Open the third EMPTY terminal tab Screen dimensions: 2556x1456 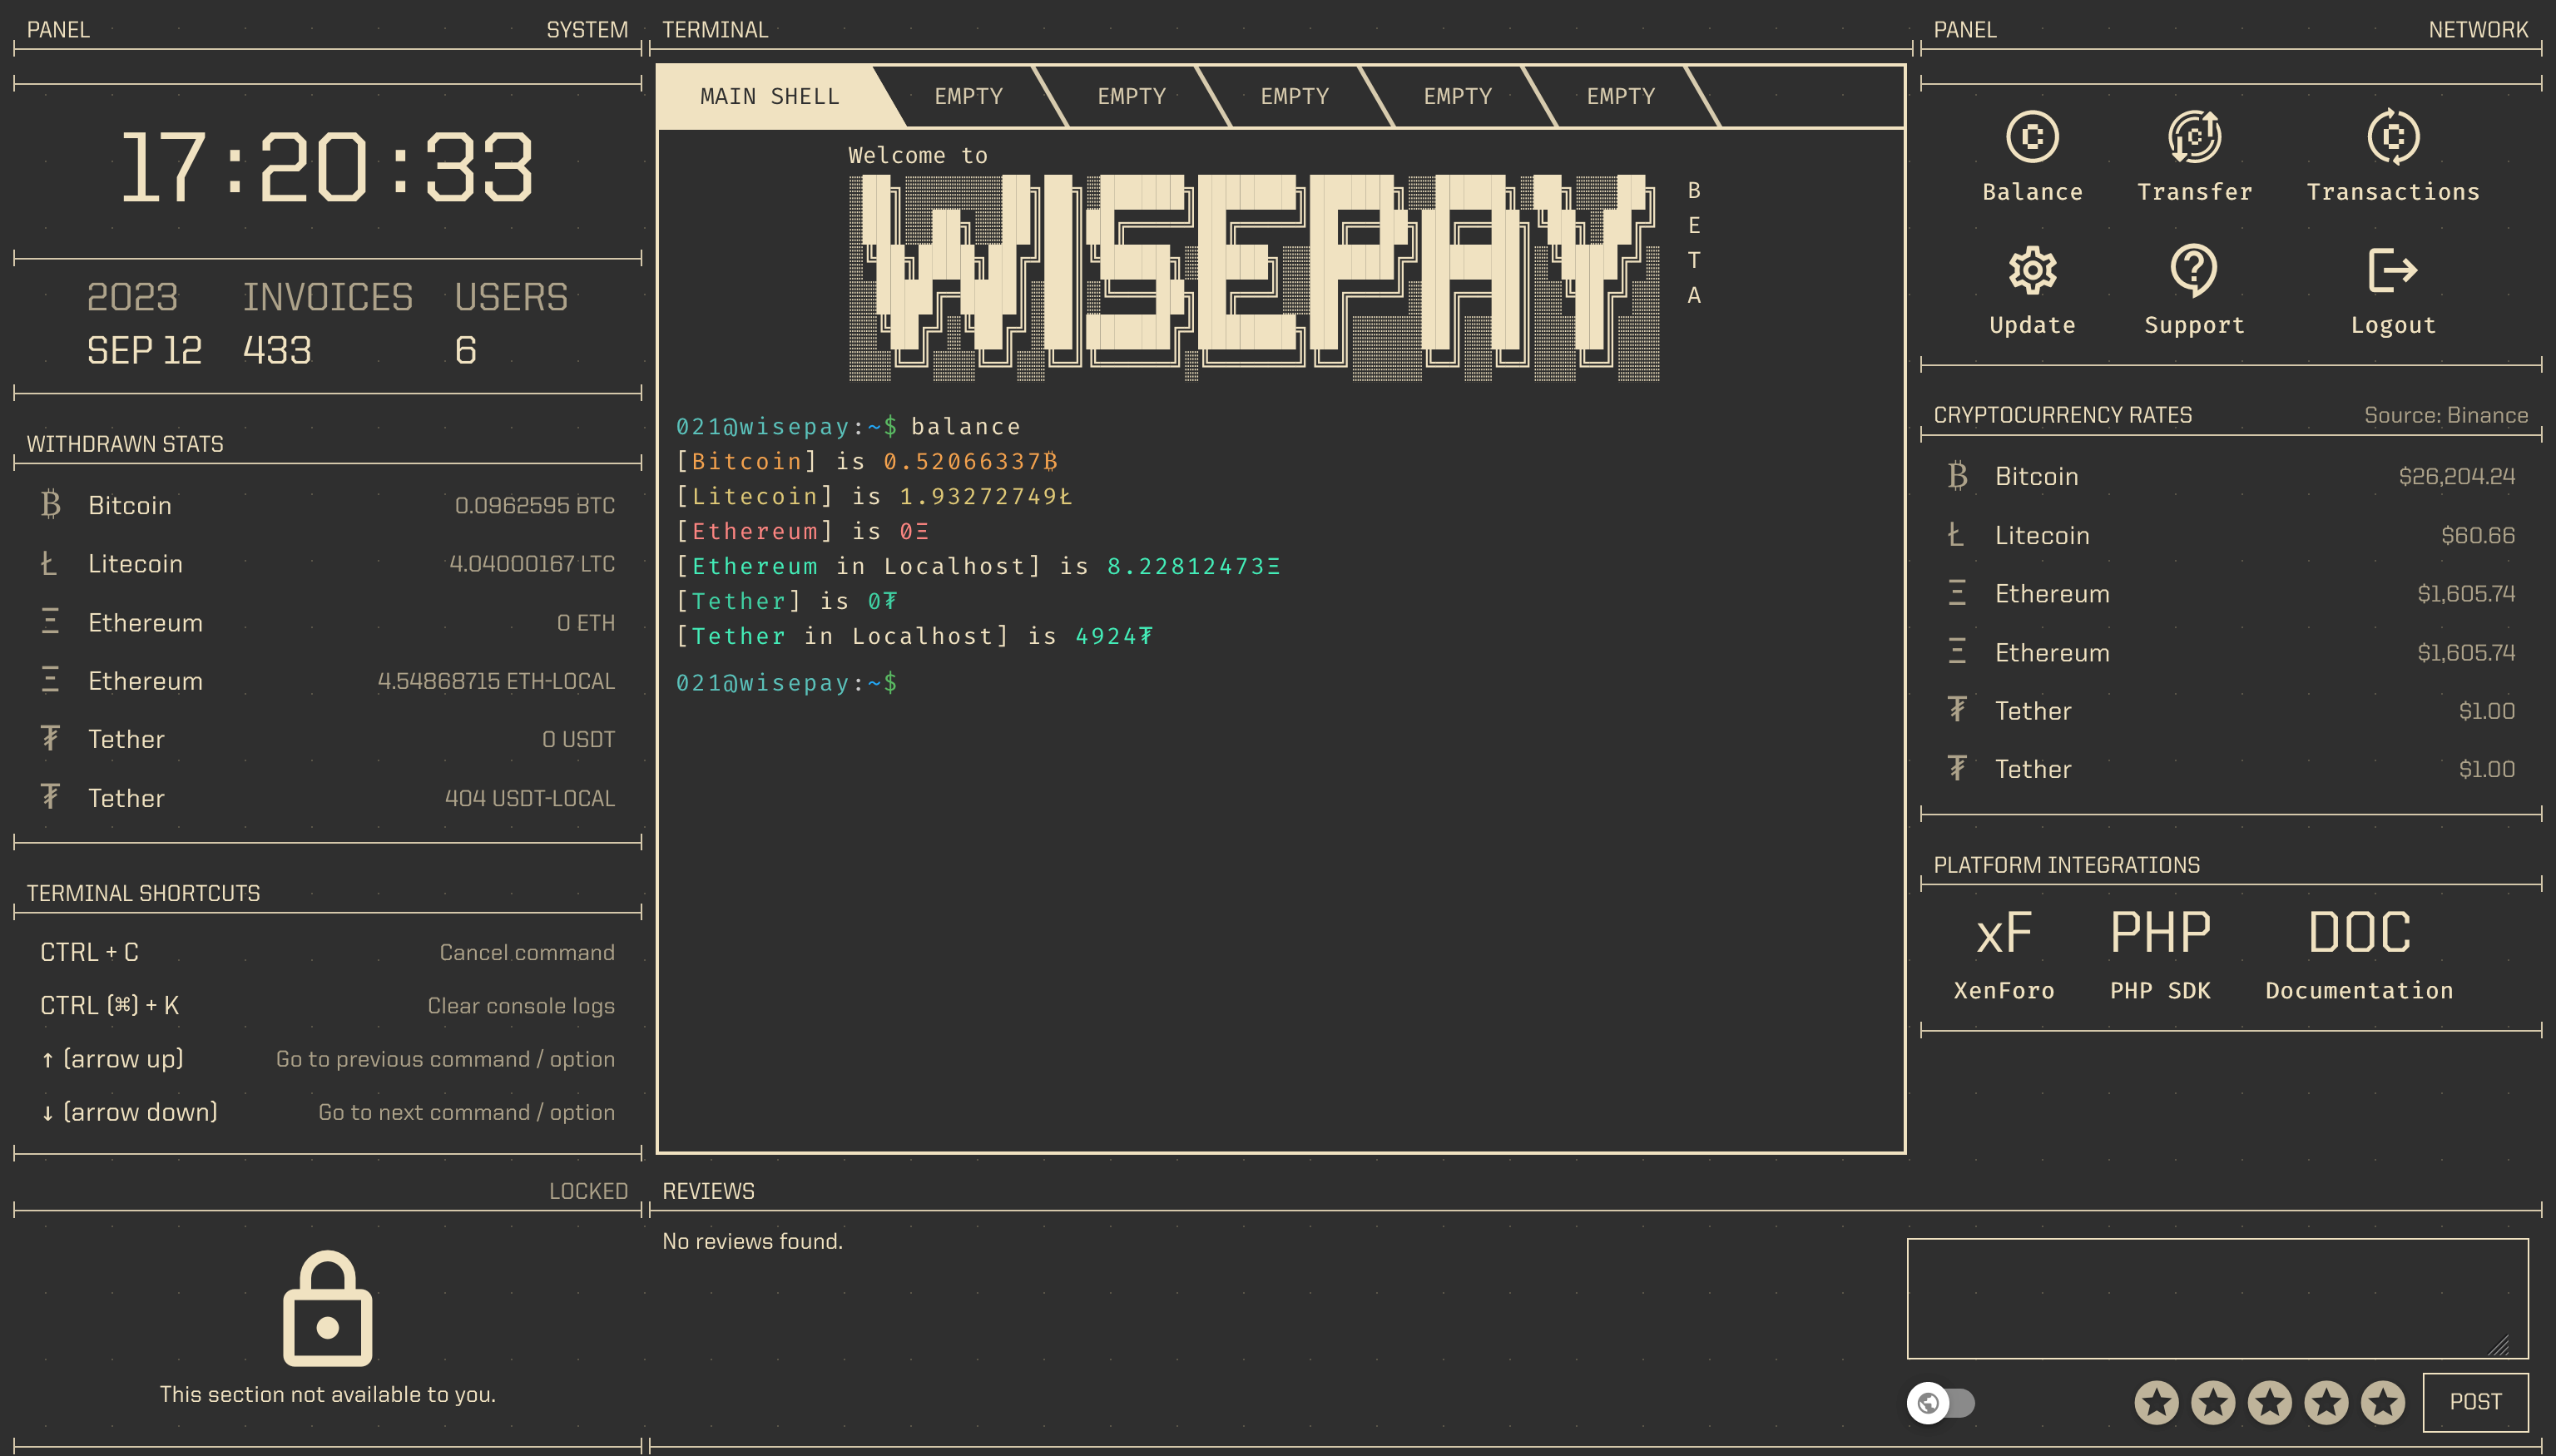point(1294,96)
